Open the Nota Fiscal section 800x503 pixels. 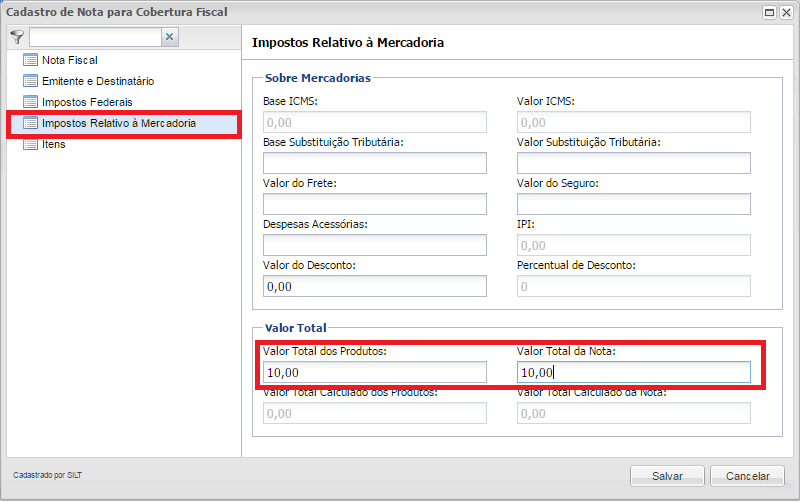click(x=69, y=60)
